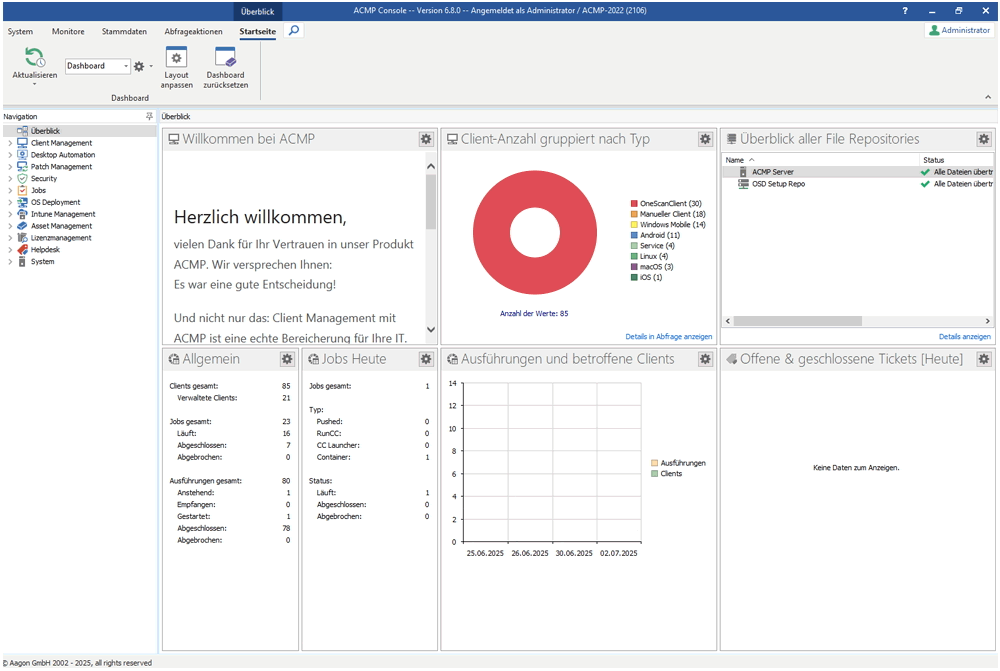Open gear settings of Ausführungen widget
The height and width of the screenshot is (671, 1000).
(x=705, y=359)
